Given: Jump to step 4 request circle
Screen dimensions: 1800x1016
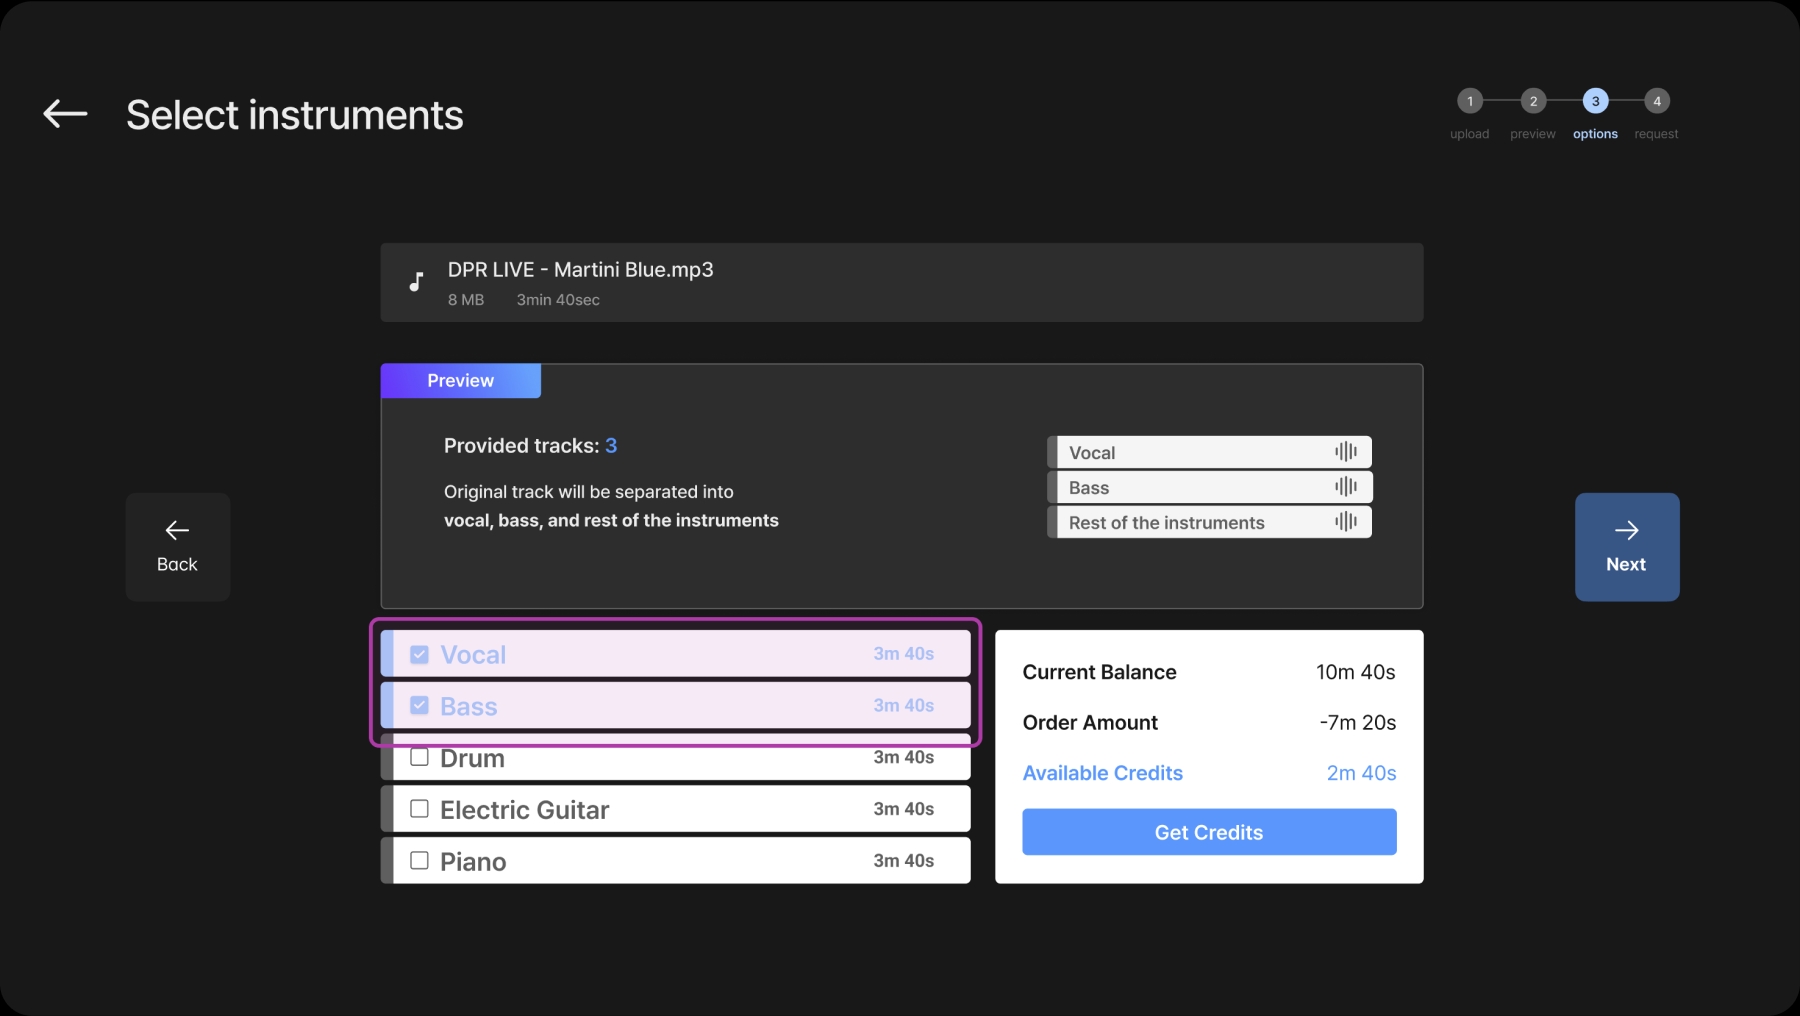Looking at the screenshot, I should pyautogui.click(x=1657, y=101).
